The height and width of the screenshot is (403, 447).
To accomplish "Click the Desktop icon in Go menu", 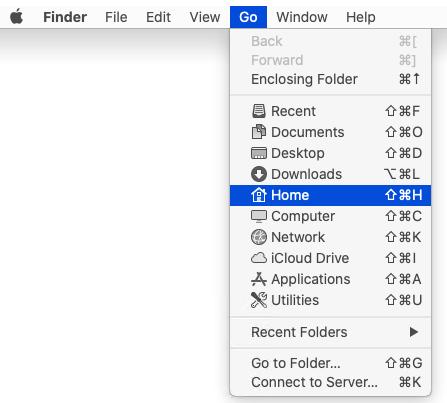I will pyautogui.click(x=259, y=153).
